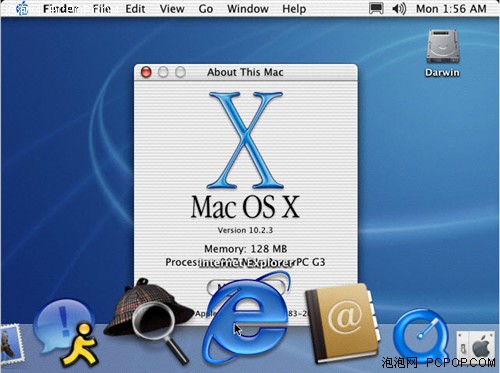The height and width of the screenshot is (373, 500).
Task: Open the View menu
Action: coord(172,9)
